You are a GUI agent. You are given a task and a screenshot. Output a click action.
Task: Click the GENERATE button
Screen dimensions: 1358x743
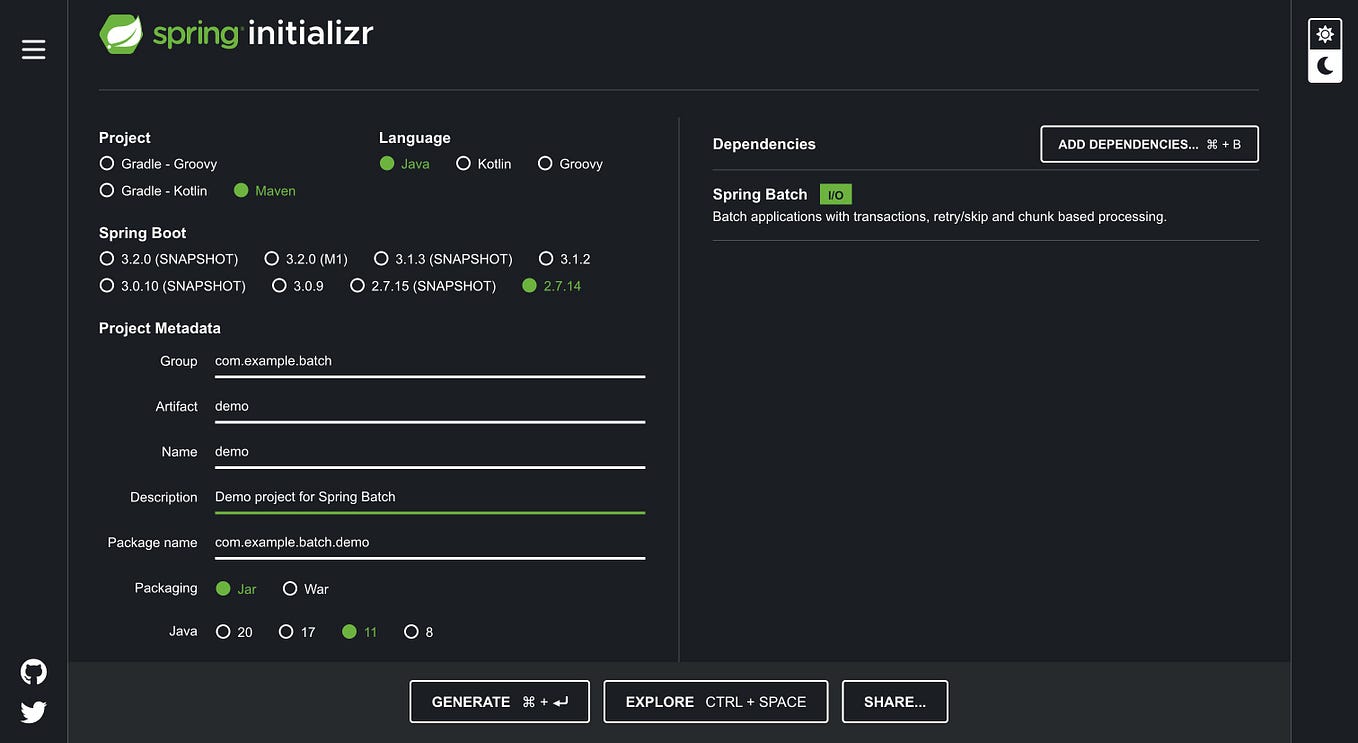[x=499, y=701]
